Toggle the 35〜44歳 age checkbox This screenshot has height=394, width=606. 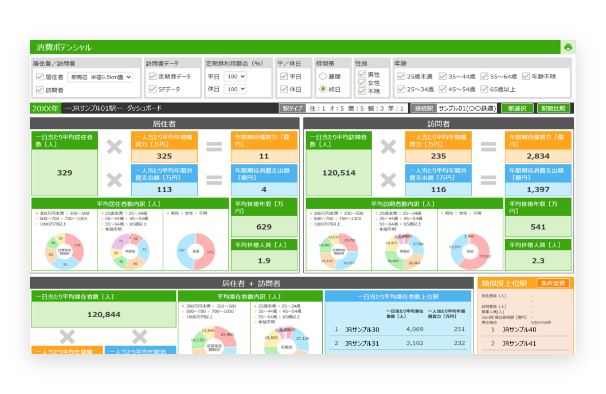(443, 76)
